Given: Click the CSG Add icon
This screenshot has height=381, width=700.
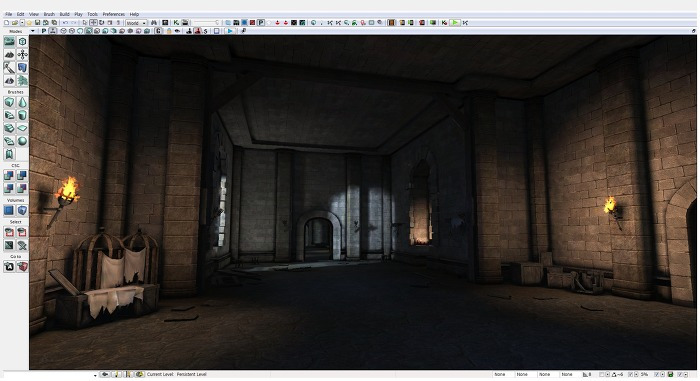Looking at the screenshot, I should pos(9,176).
